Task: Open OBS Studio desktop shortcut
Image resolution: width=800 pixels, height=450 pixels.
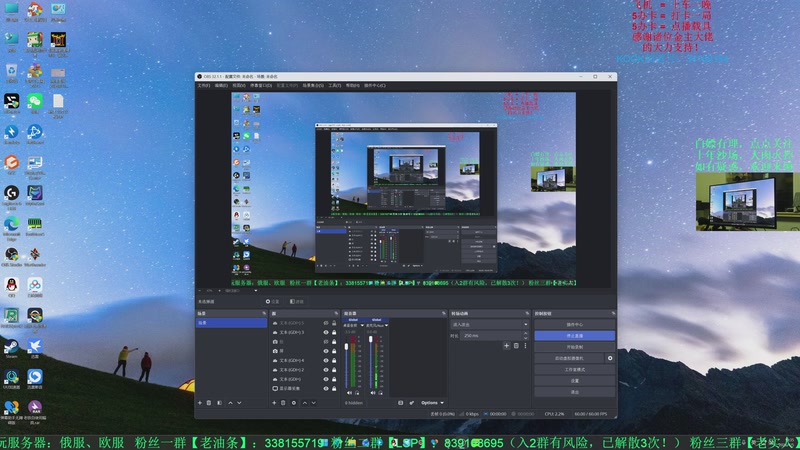Action: click(11, 257)
